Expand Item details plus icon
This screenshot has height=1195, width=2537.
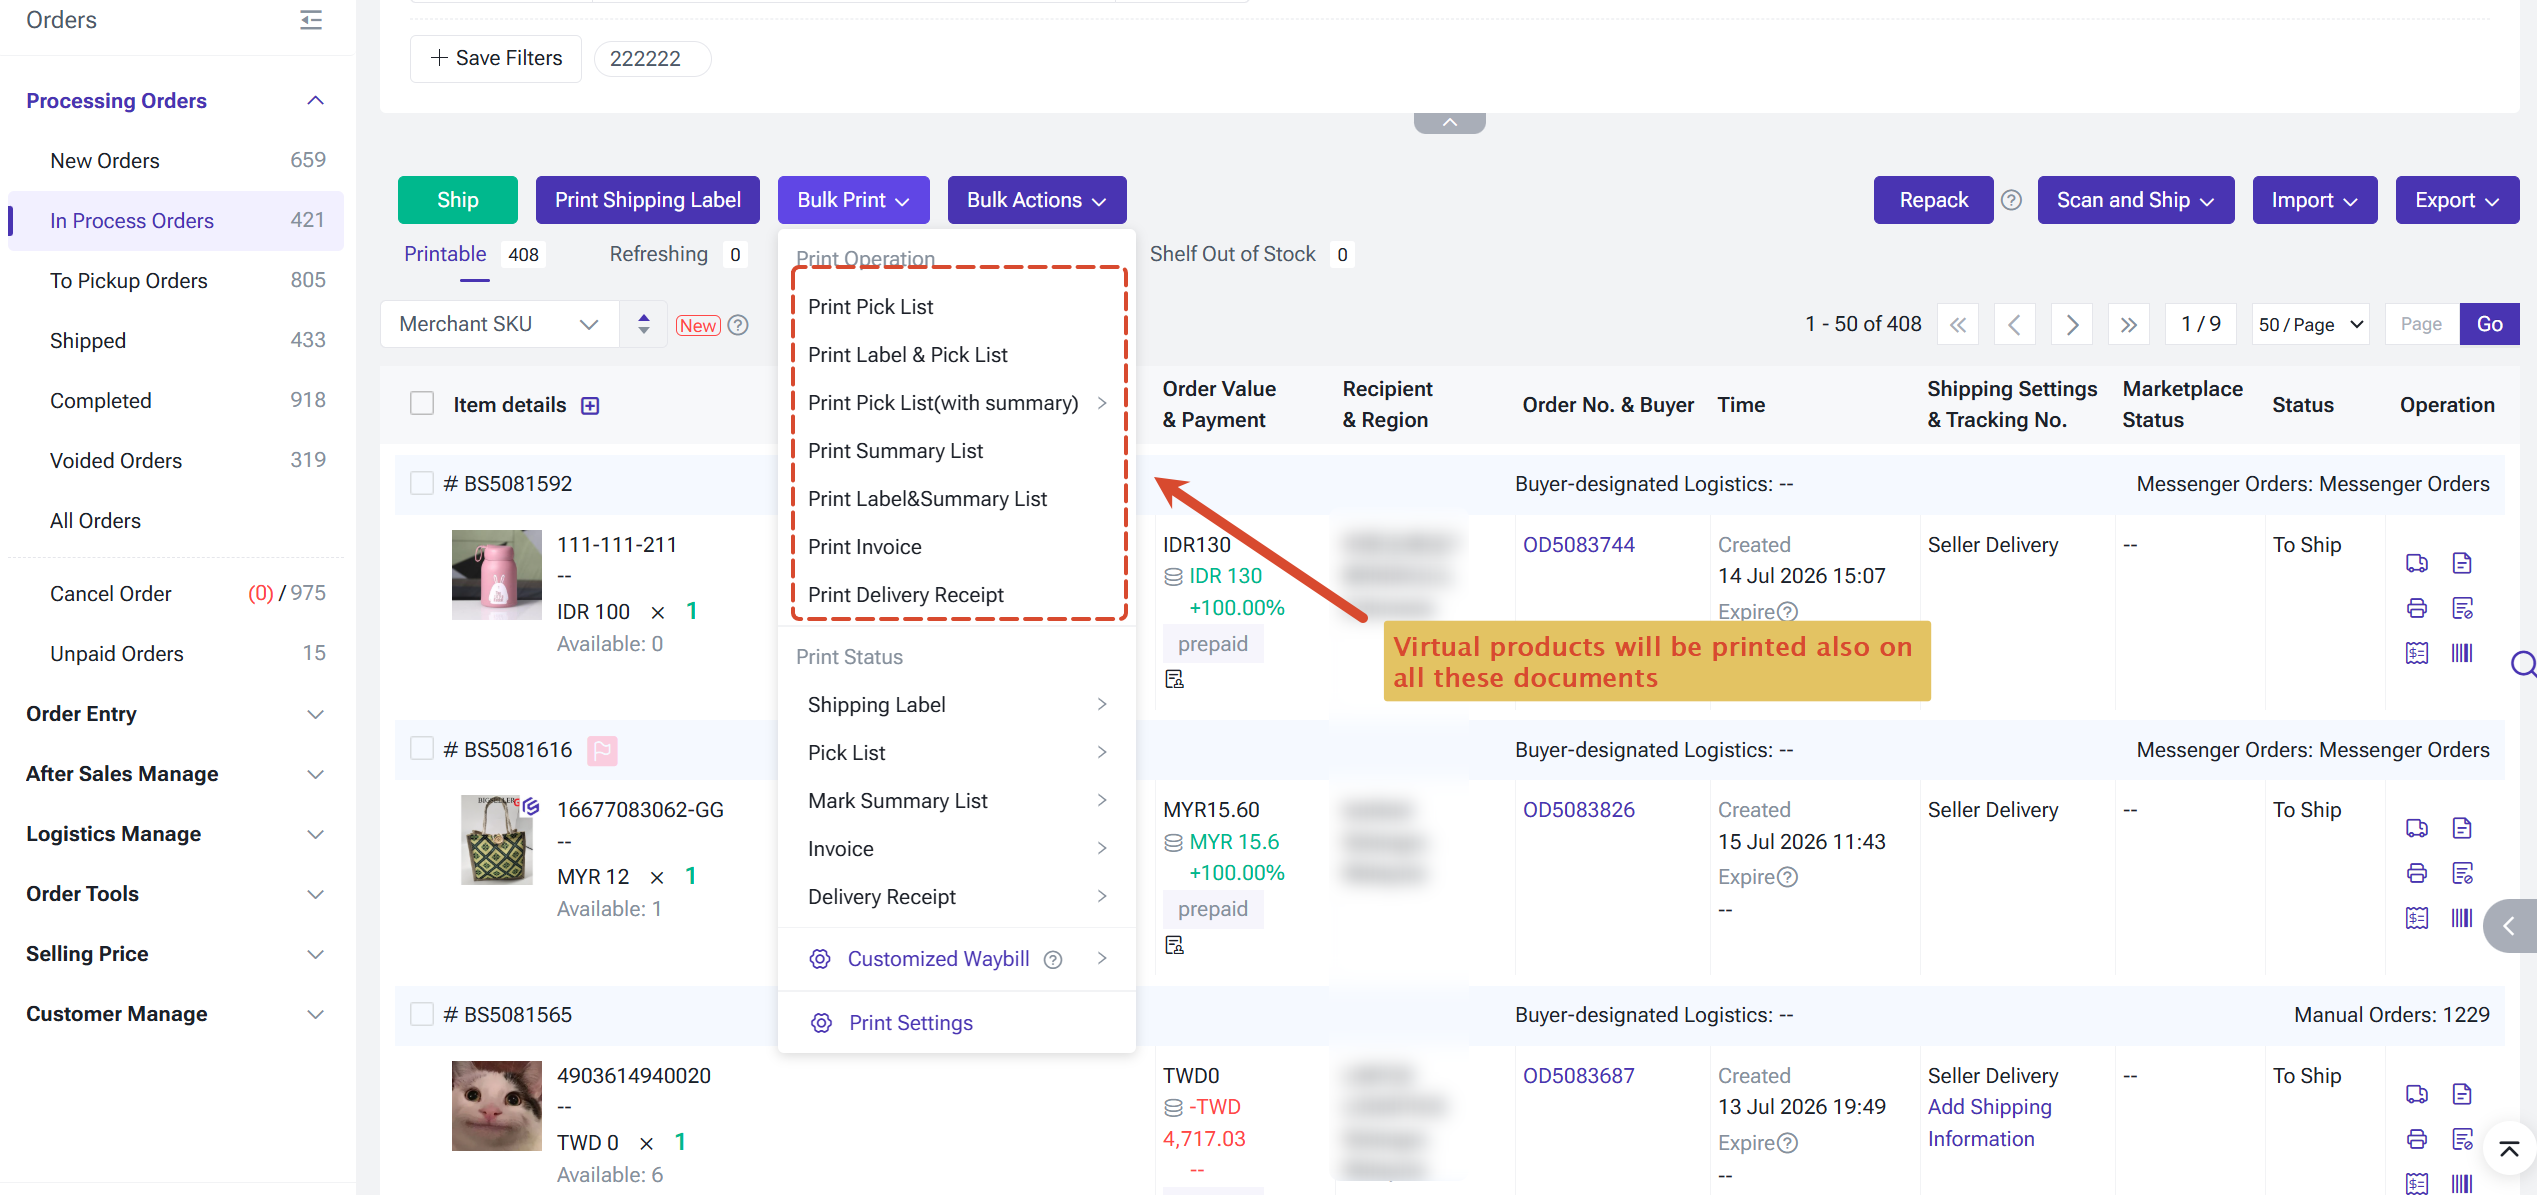(590, 405)
